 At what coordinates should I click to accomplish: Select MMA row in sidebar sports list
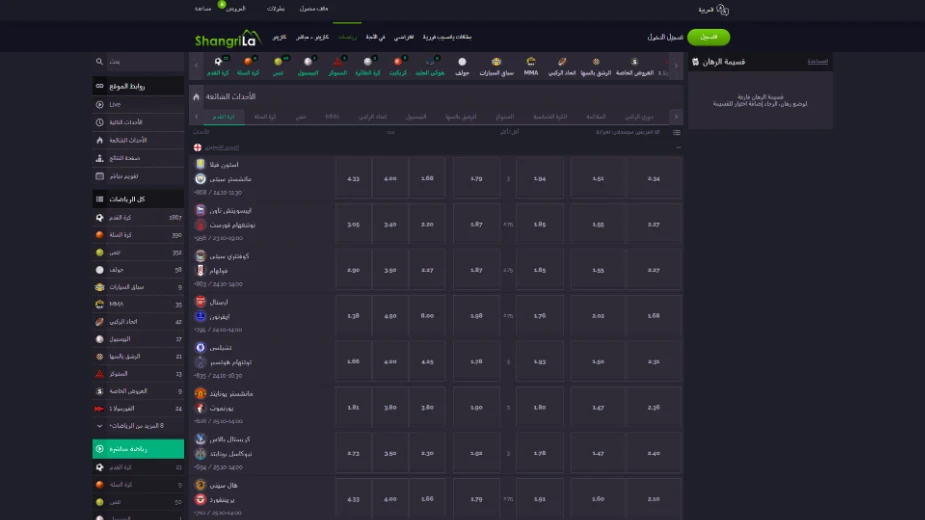[138, 305]
